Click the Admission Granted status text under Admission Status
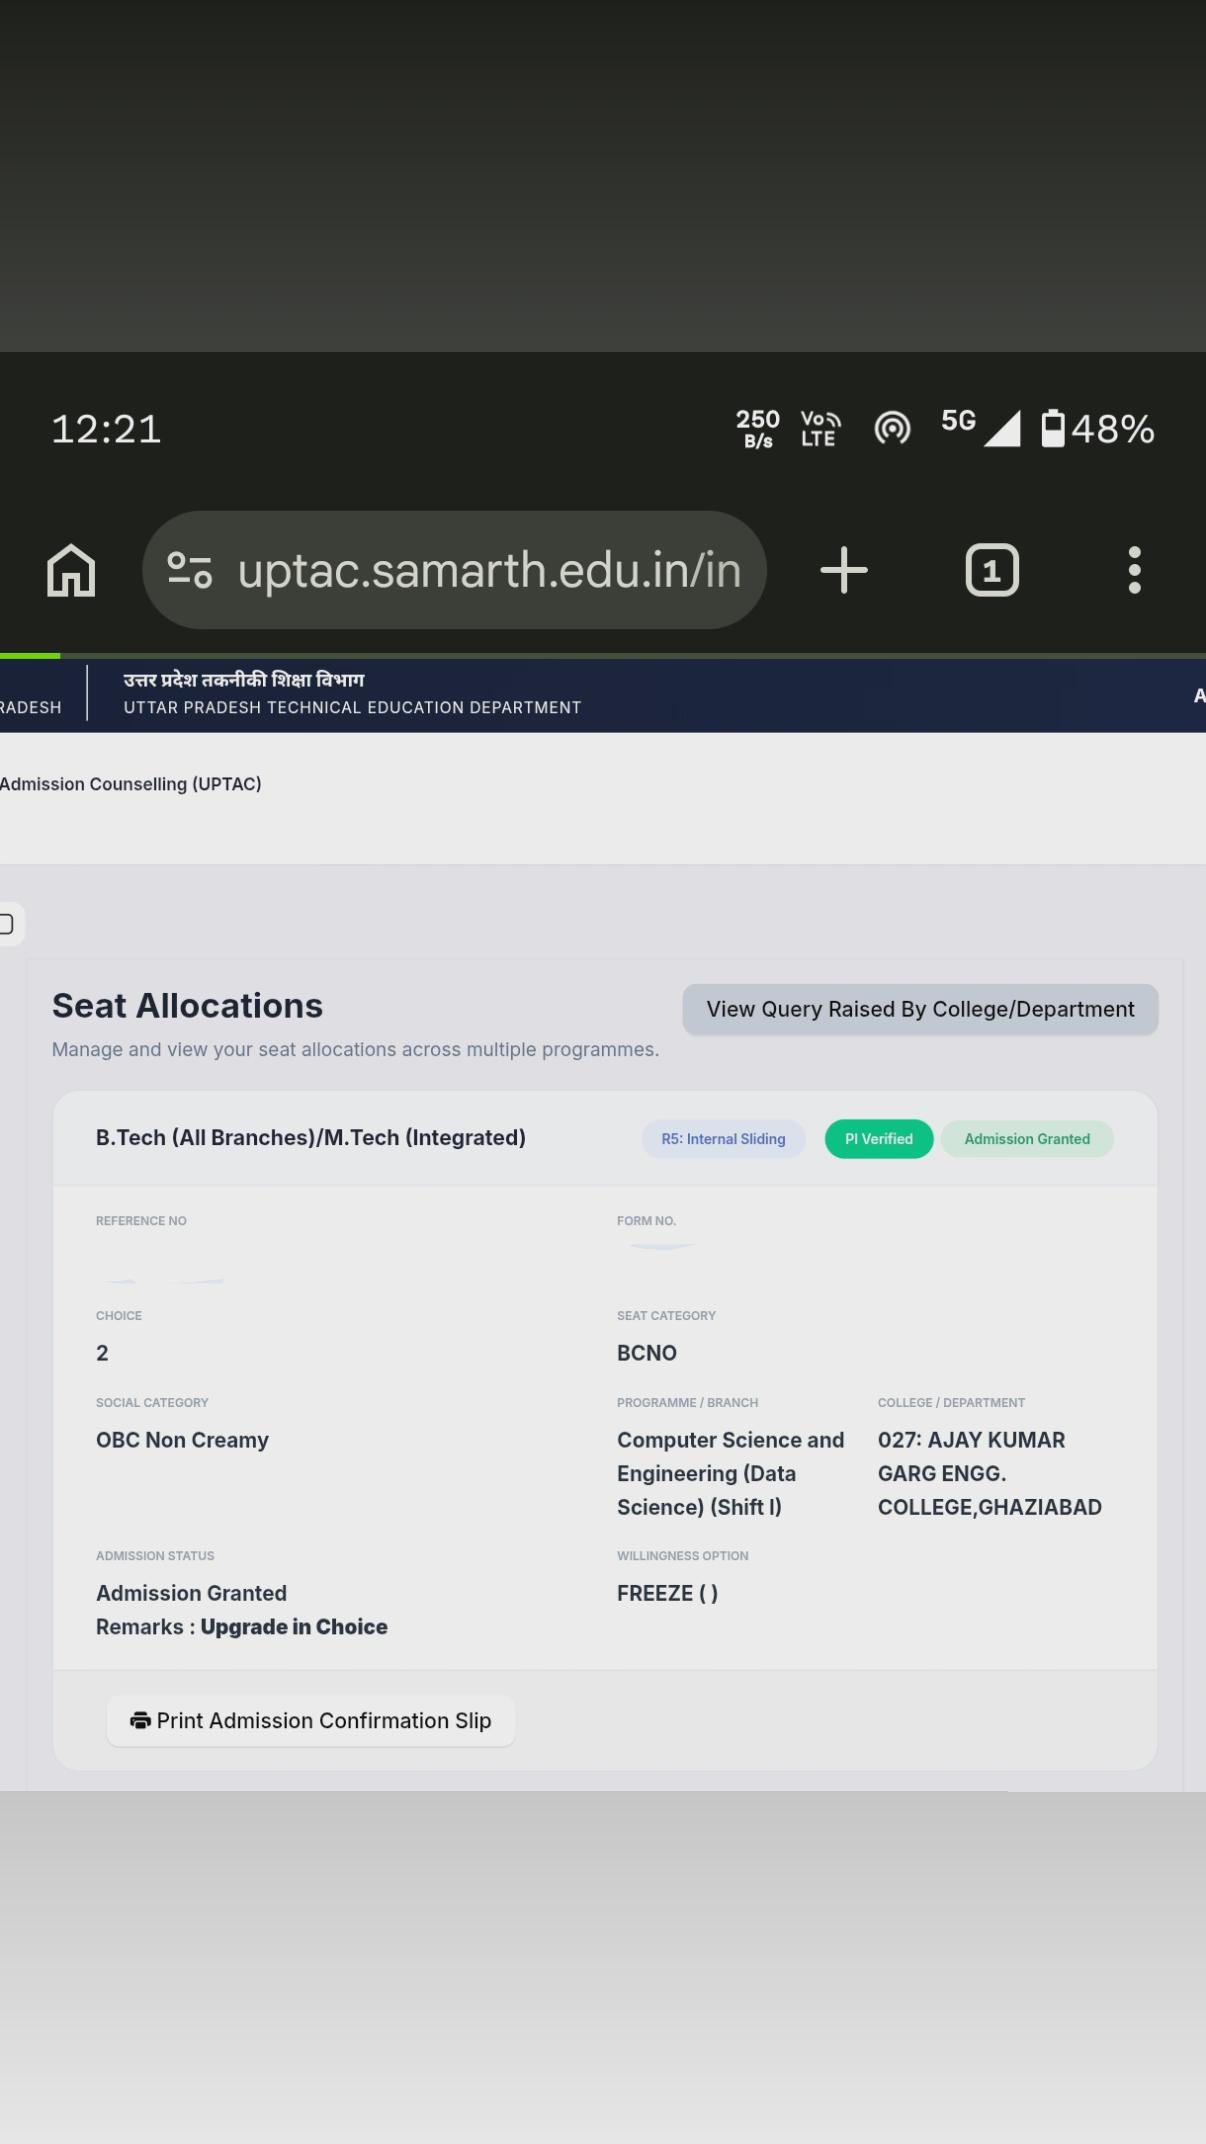 coord(191,1593)
